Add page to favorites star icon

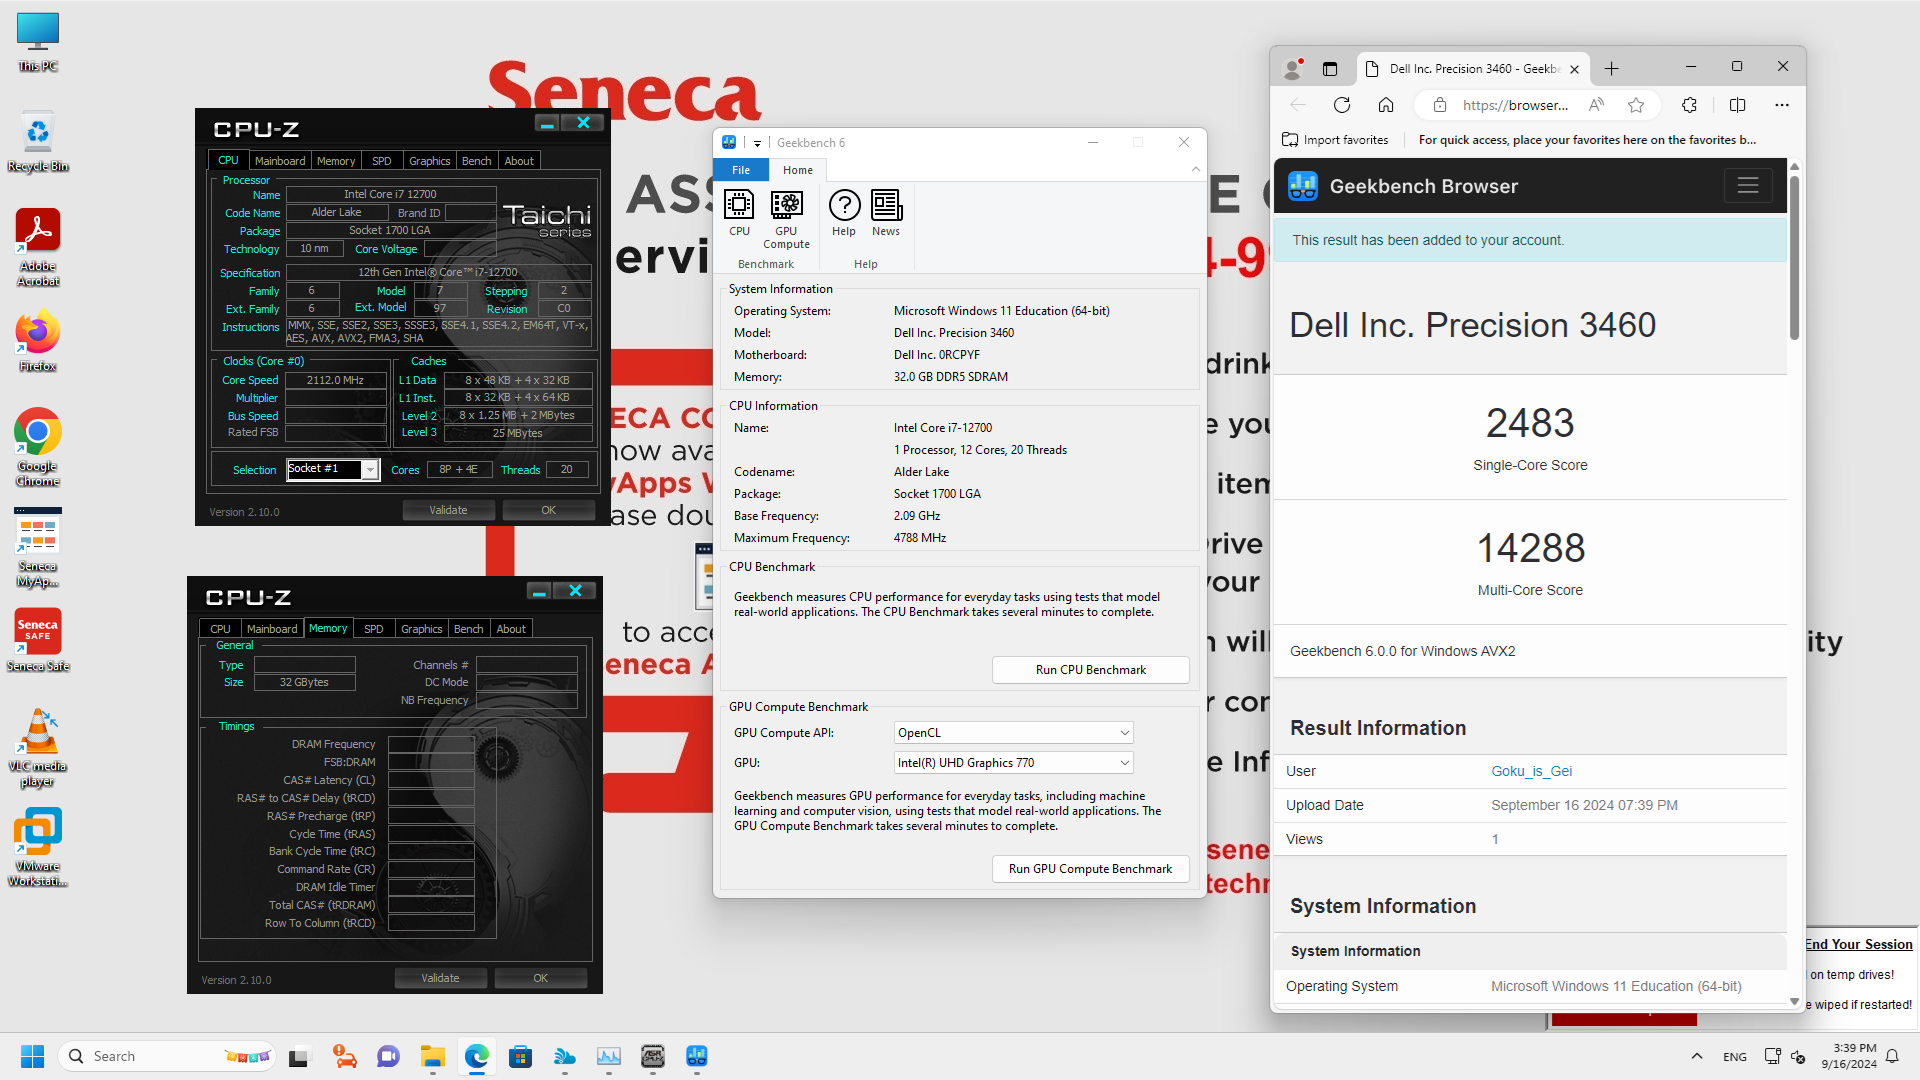pos(1636,105)
